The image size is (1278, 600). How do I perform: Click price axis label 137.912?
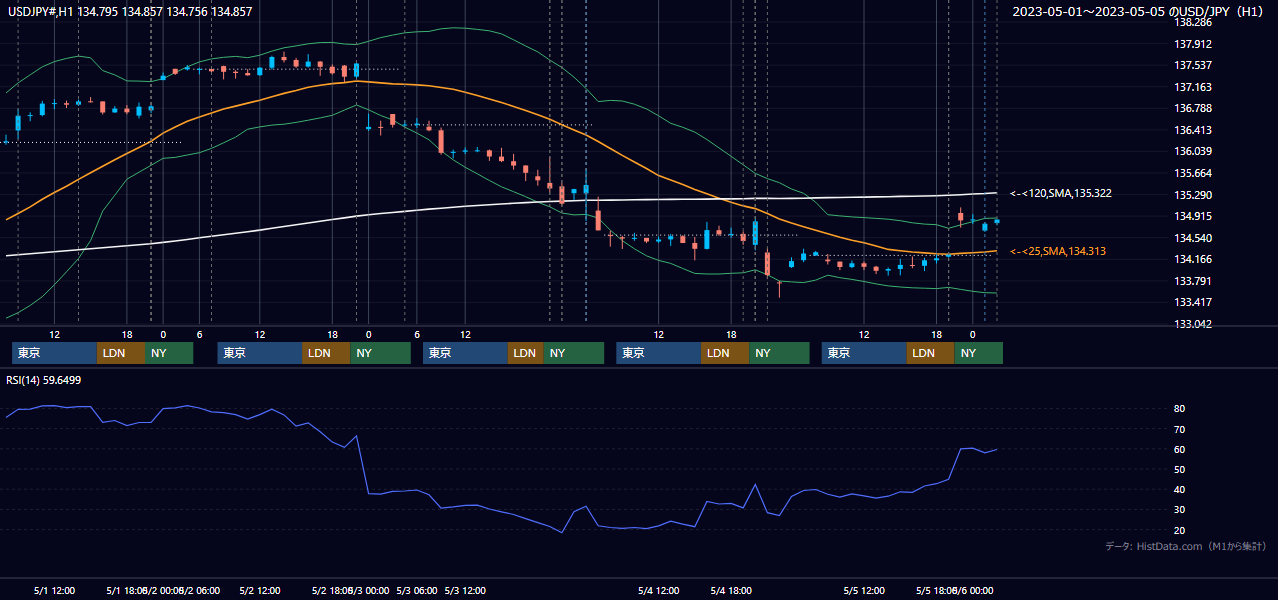pyautogui.click(x=1193, y=44)
